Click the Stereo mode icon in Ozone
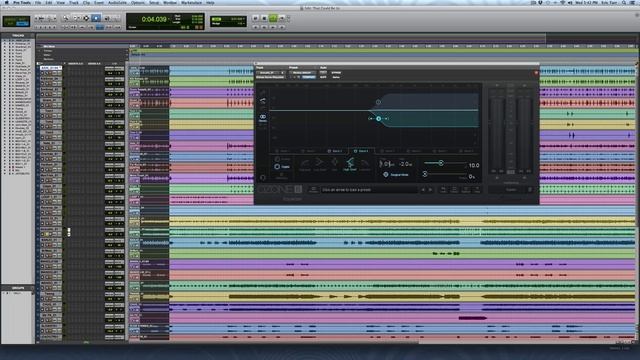 (263, 118)
